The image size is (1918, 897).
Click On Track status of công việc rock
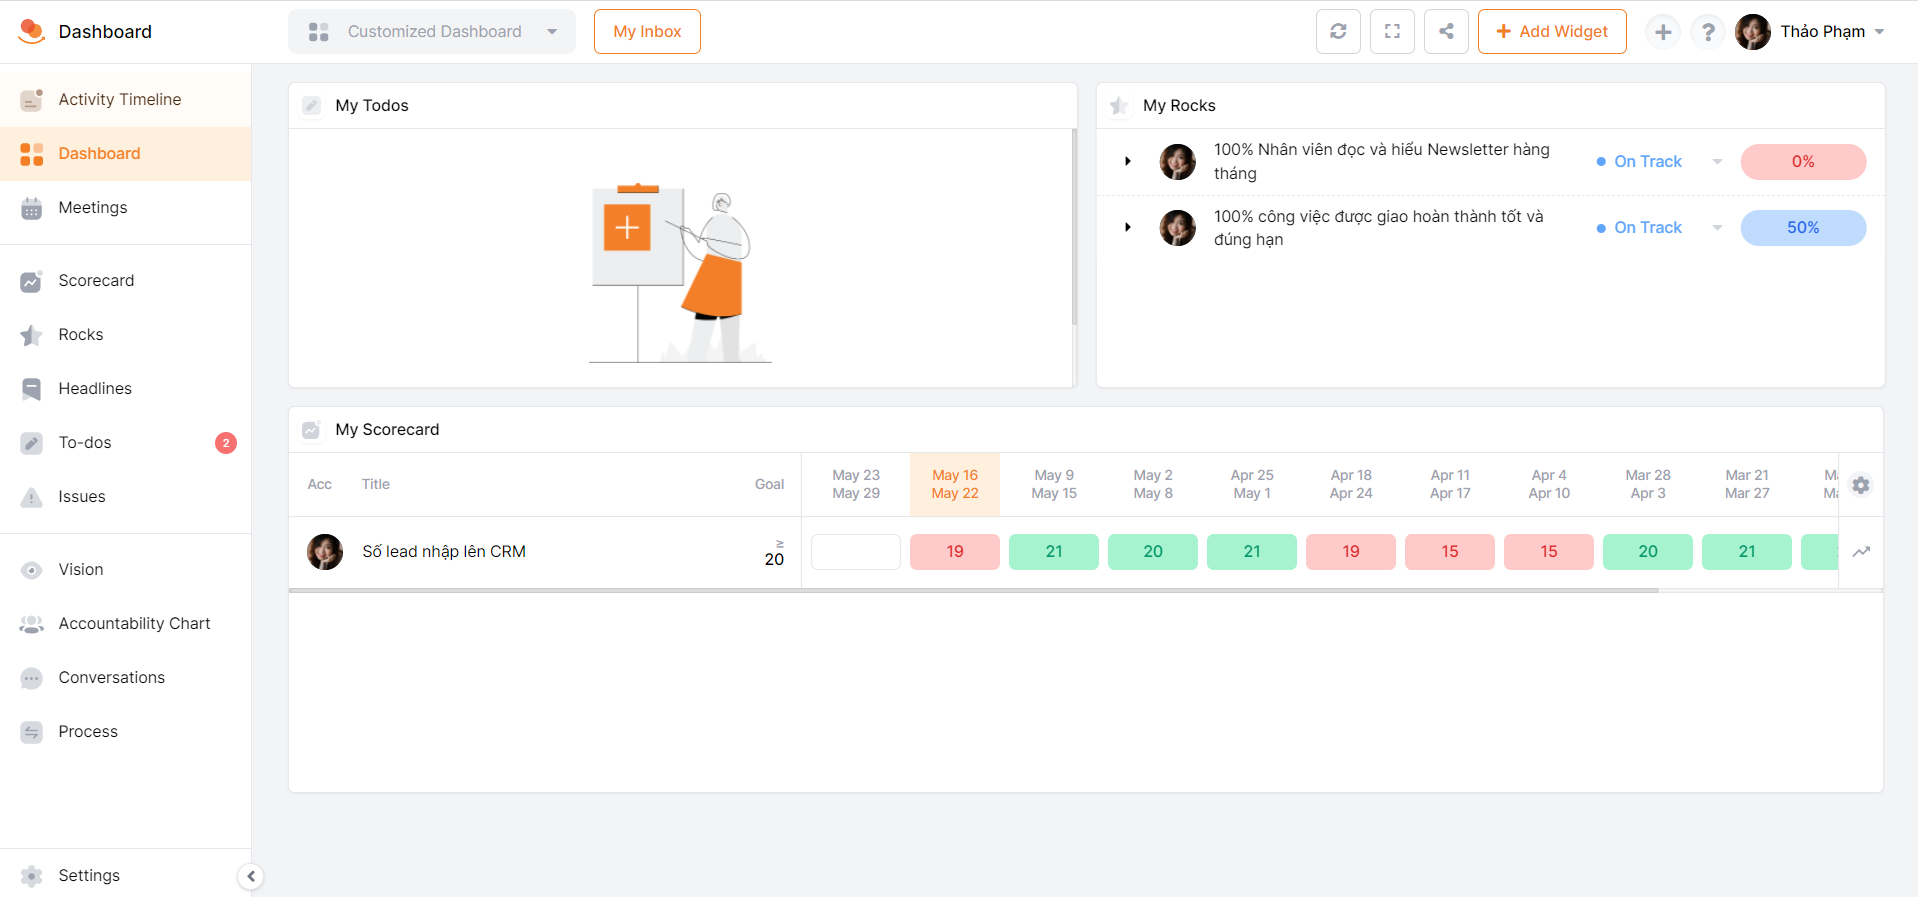(1648, 228)
